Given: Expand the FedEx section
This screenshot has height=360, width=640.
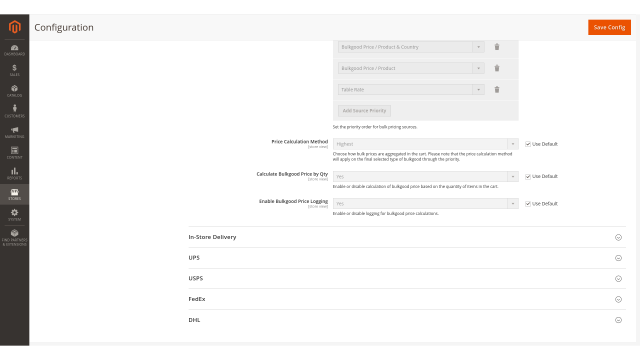Looking at the screenshot, I should 407,299.
